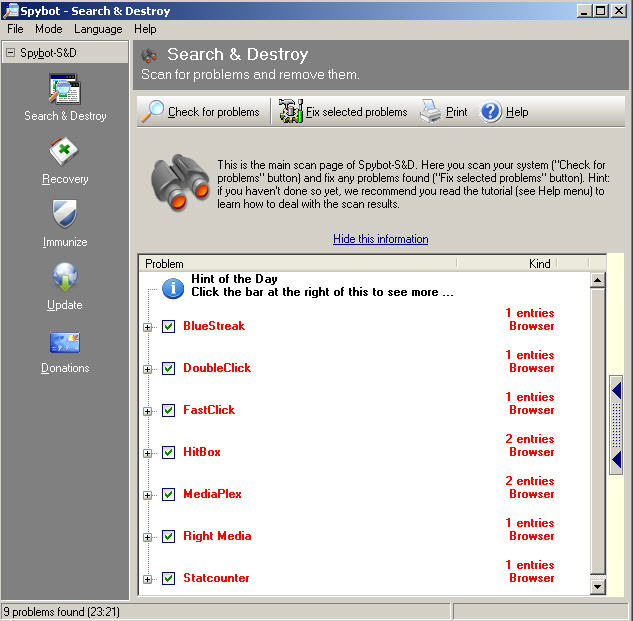633x621 pixels.
Task: Click the Help toolbar label
Action: tap(517, 112)
